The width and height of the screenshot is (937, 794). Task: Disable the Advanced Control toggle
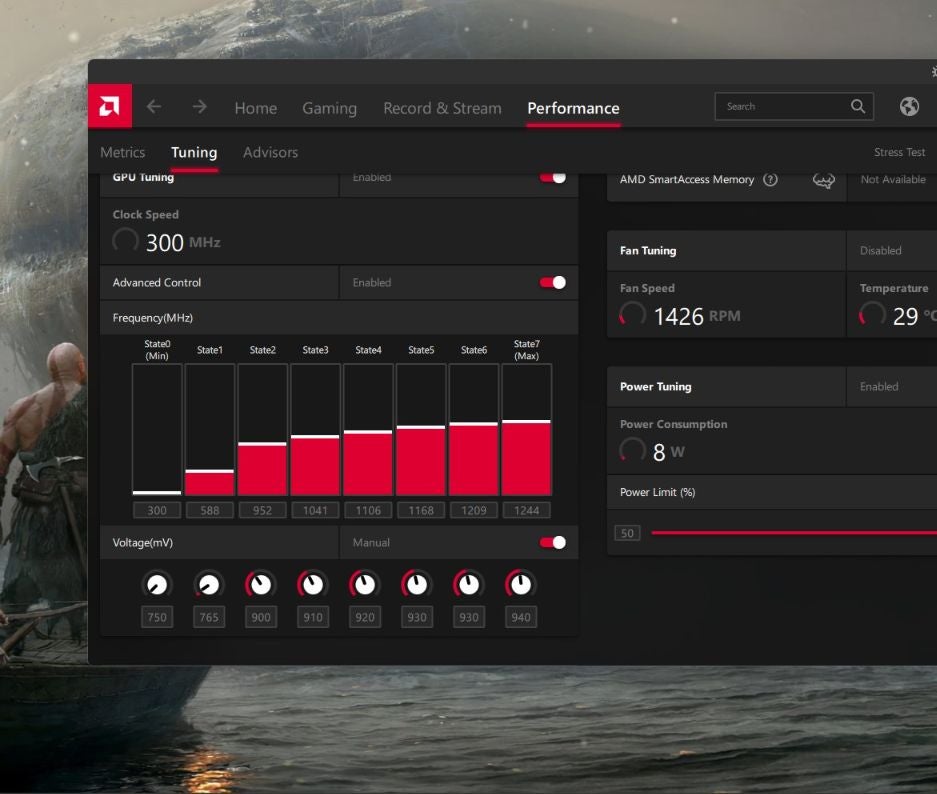pos(553,283)
